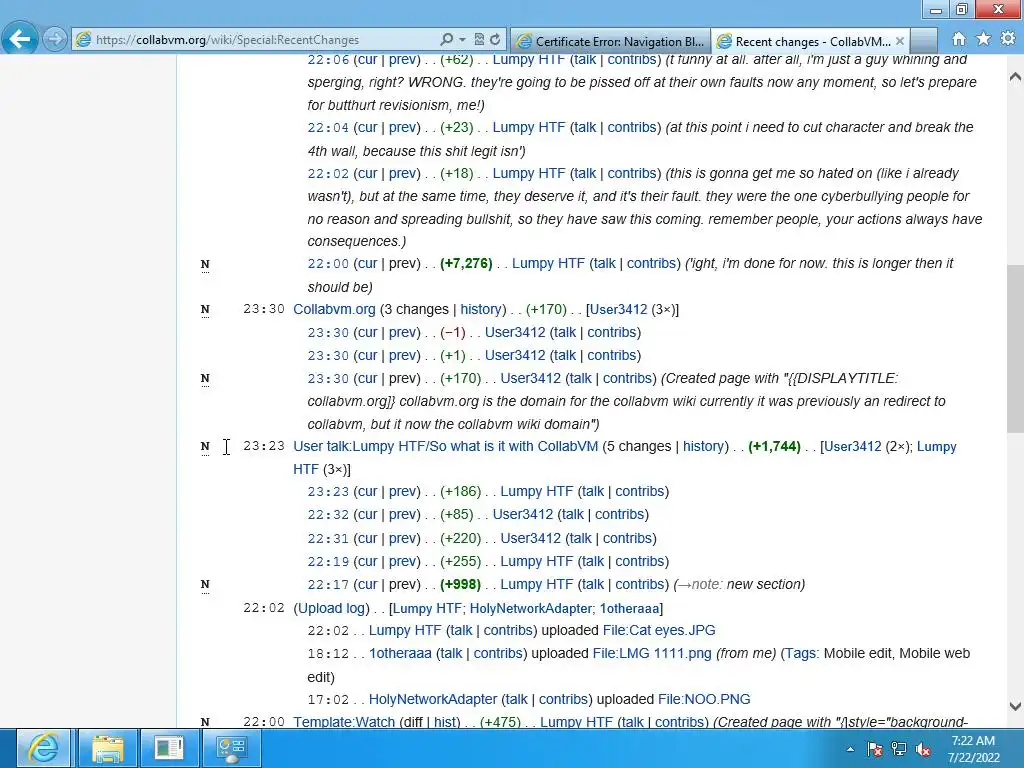Open the Tools gear icon
This screenshot has height=768, width=1024.
[x=1008, y=39]
